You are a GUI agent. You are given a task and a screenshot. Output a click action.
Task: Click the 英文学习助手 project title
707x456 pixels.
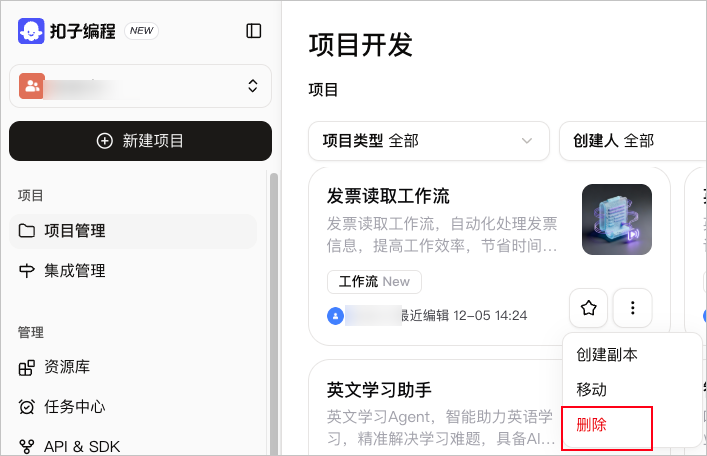pos(379,390)
